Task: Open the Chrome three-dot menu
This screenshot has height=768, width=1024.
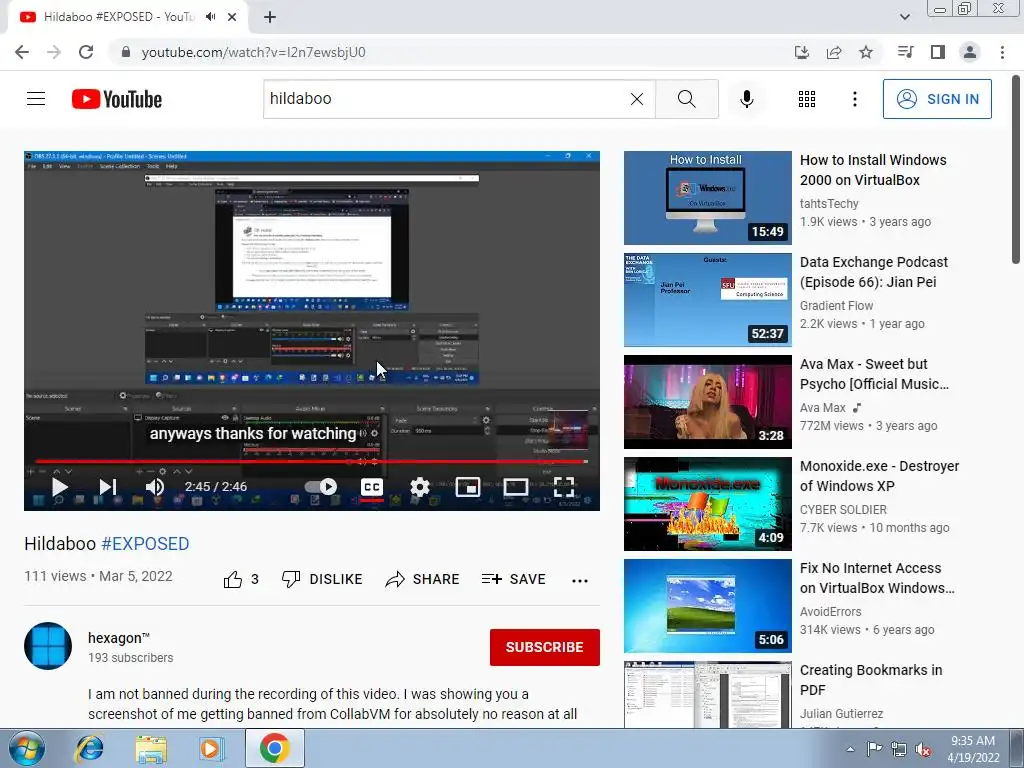Action: coord(1002,52)
